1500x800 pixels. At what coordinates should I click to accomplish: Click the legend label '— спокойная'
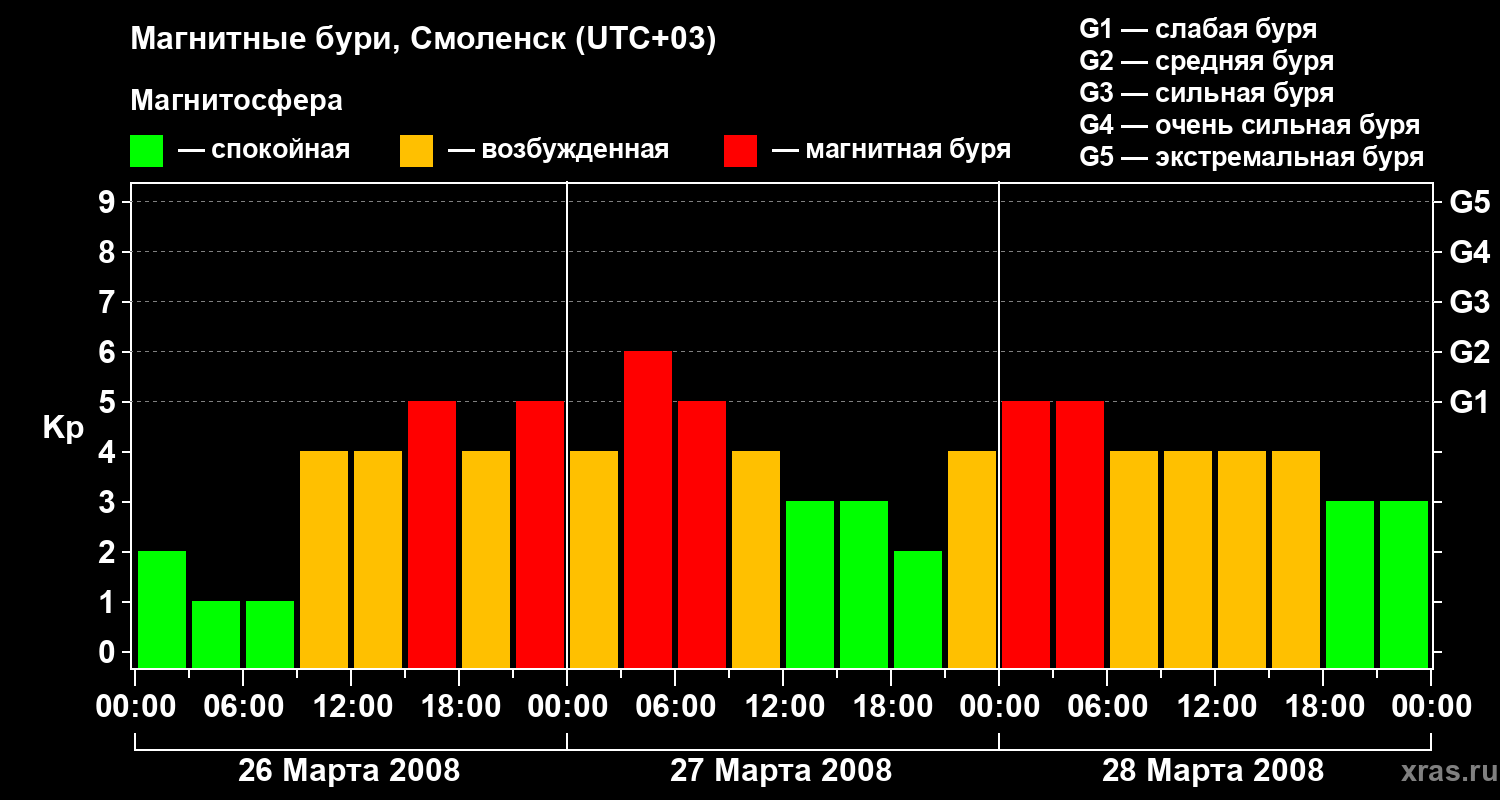coord(264,151)
